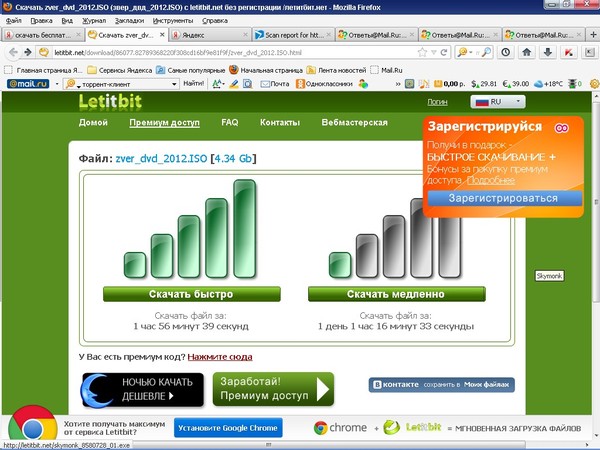600x450 pixels.
Task: Switch to the Яндекс tab
Action: click(210, 35)
